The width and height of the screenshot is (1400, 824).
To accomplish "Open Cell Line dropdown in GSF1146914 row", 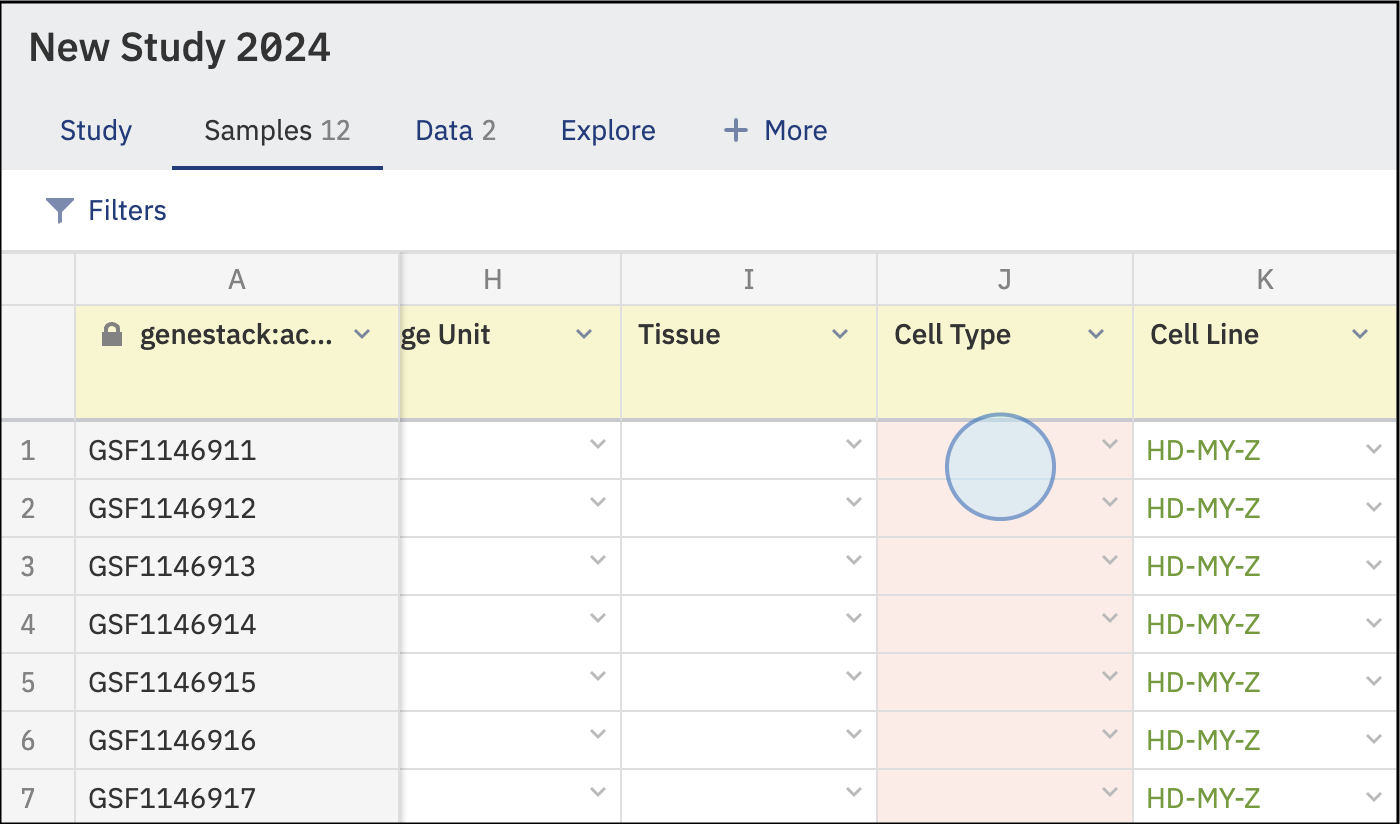I will (x=1374, y=624).
